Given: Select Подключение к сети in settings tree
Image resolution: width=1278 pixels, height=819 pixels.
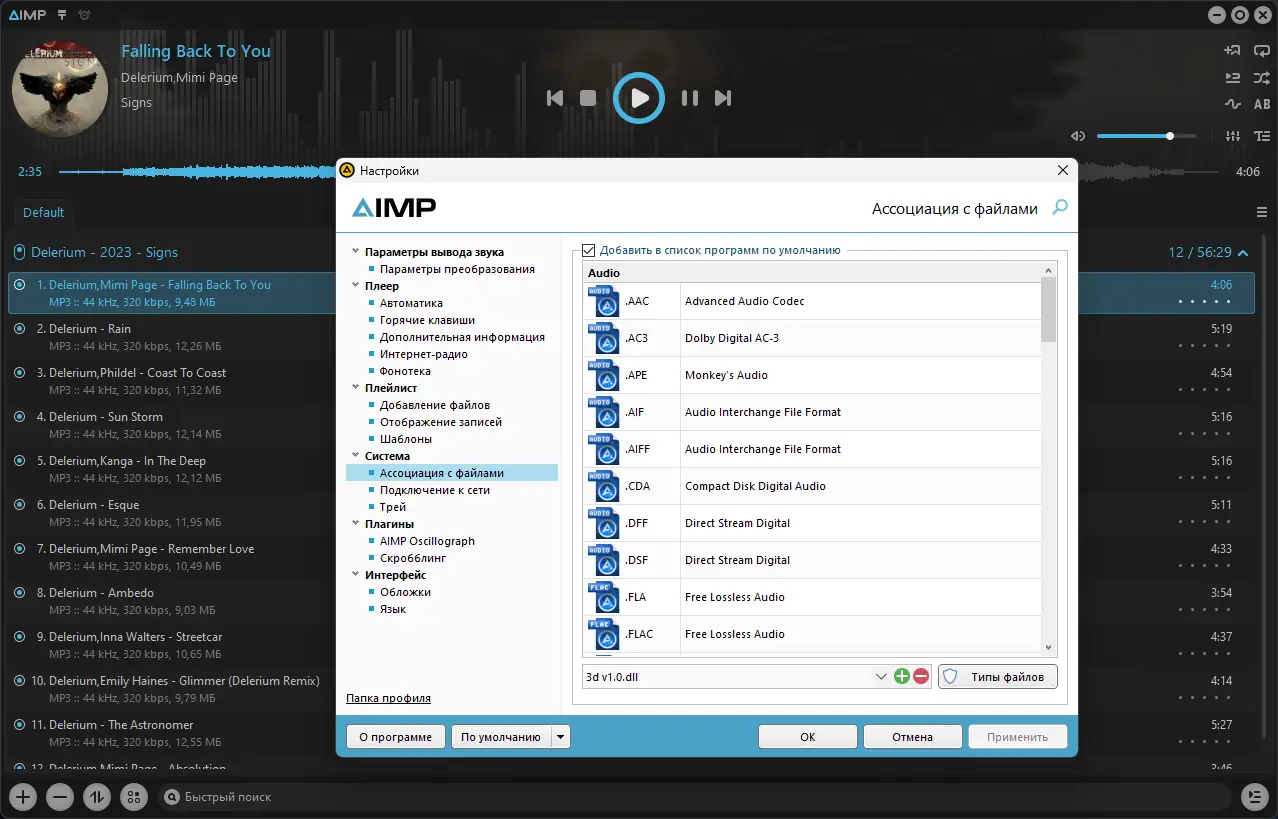Looking at the screenshot, I should pos(434,490).
